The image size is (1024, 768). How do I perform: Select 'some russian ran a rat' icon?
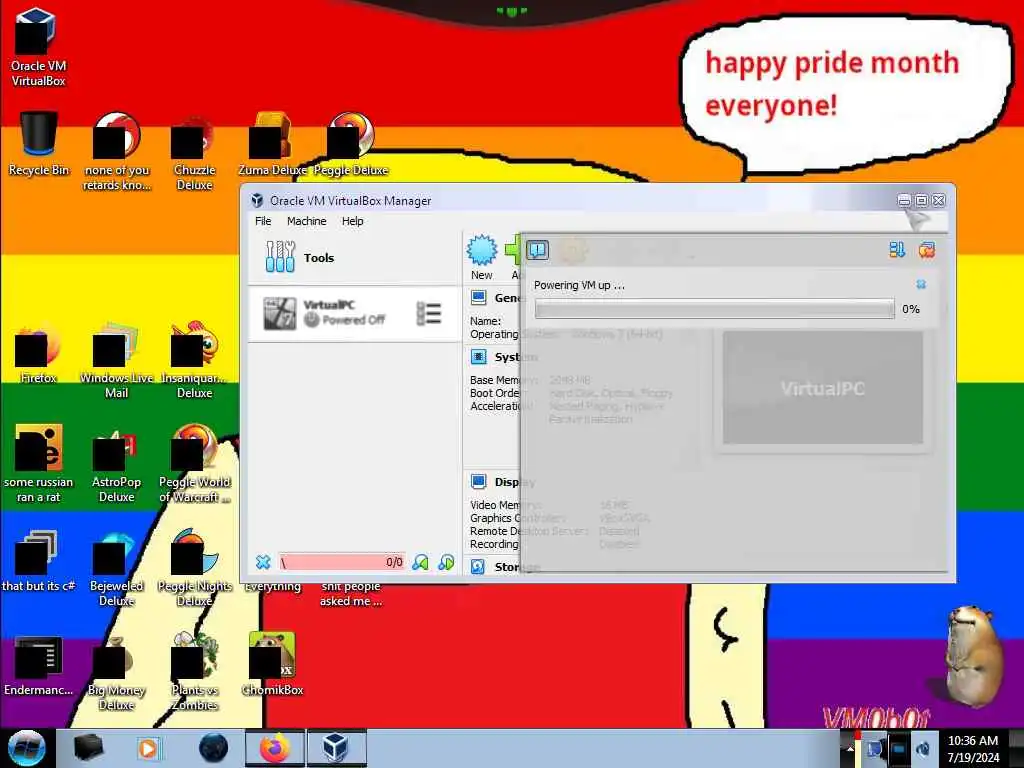coord(38,465)
